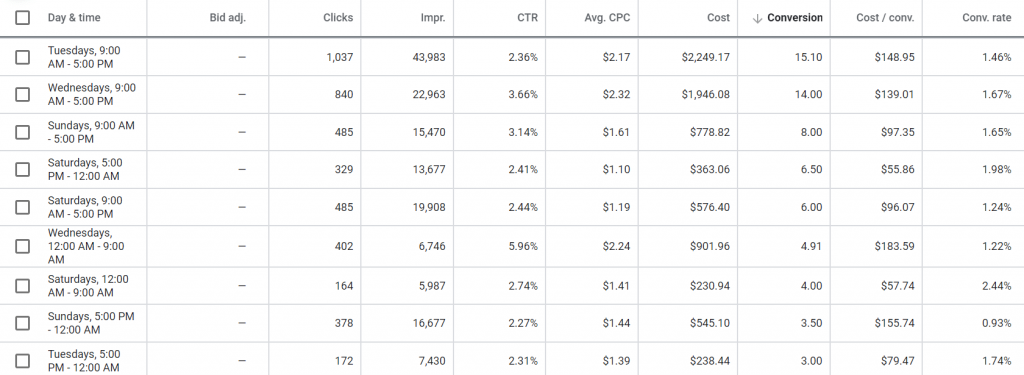This screenshot has width=1024, height=375.
Task: Click the Day & time column header
Action: point(74,18)
